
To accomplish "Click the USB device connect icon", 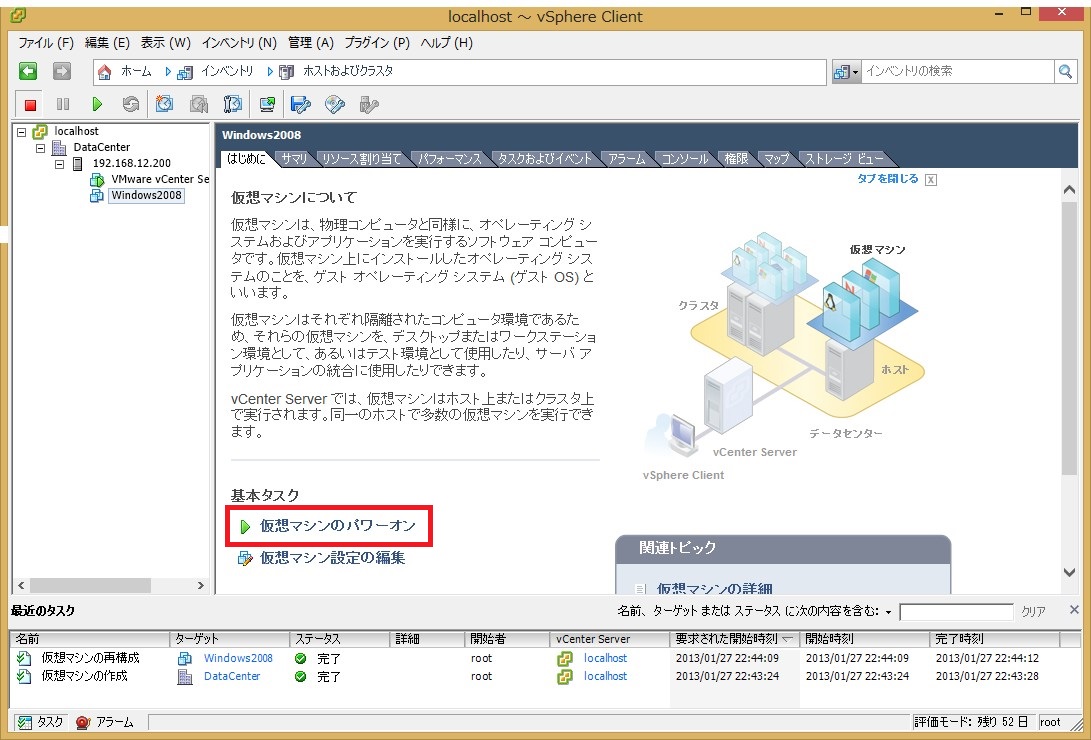I will tap(369, 104).
